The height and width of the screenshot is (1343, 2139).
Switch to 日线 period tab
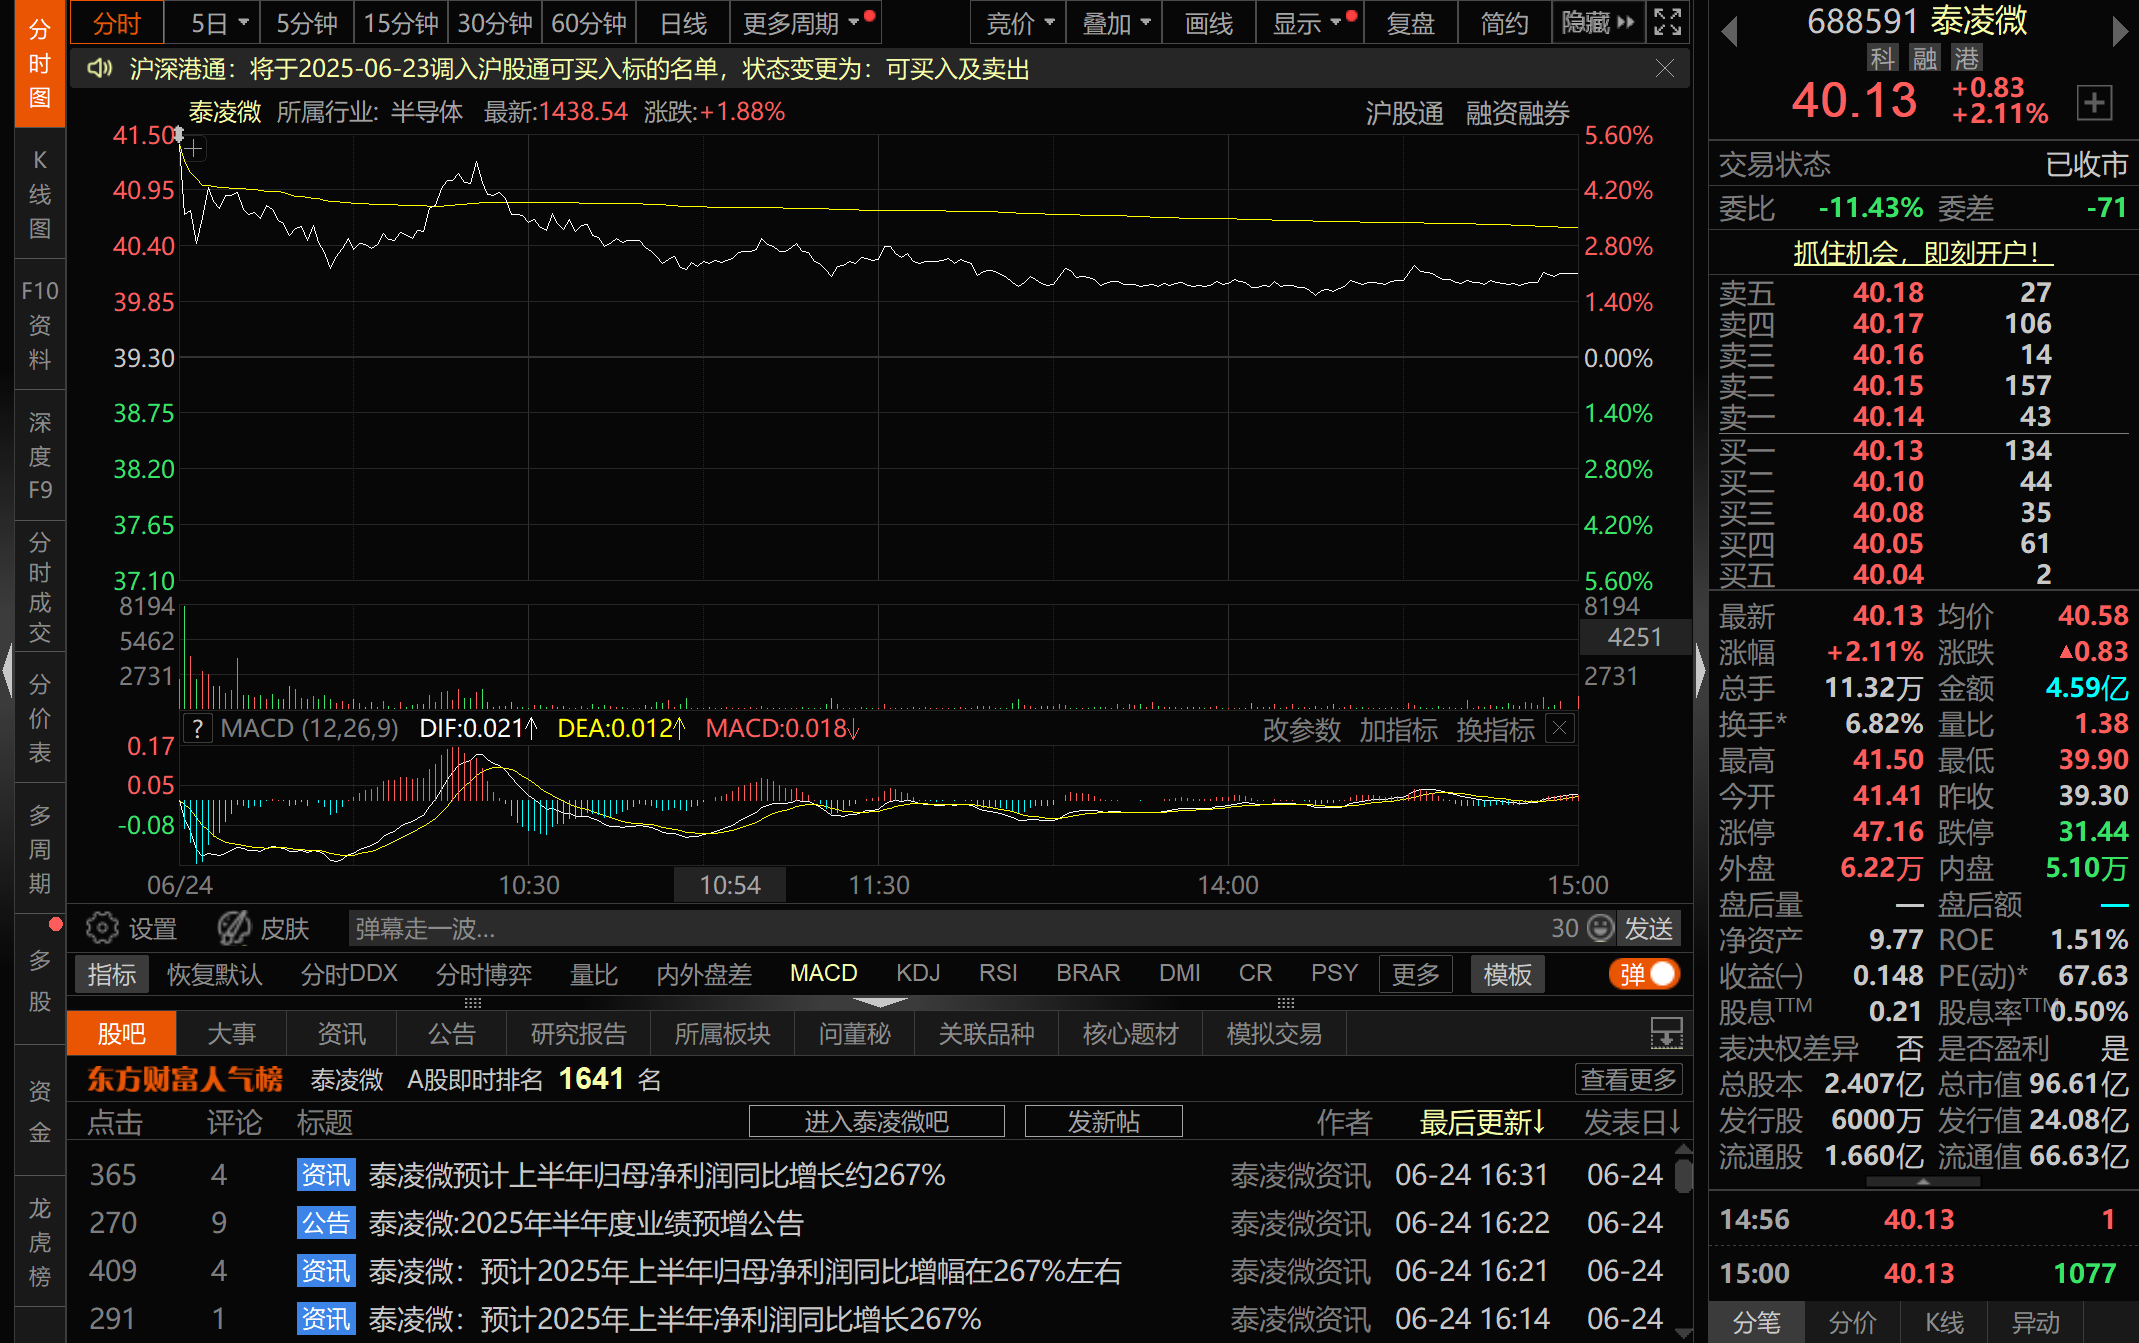(683, 22)
